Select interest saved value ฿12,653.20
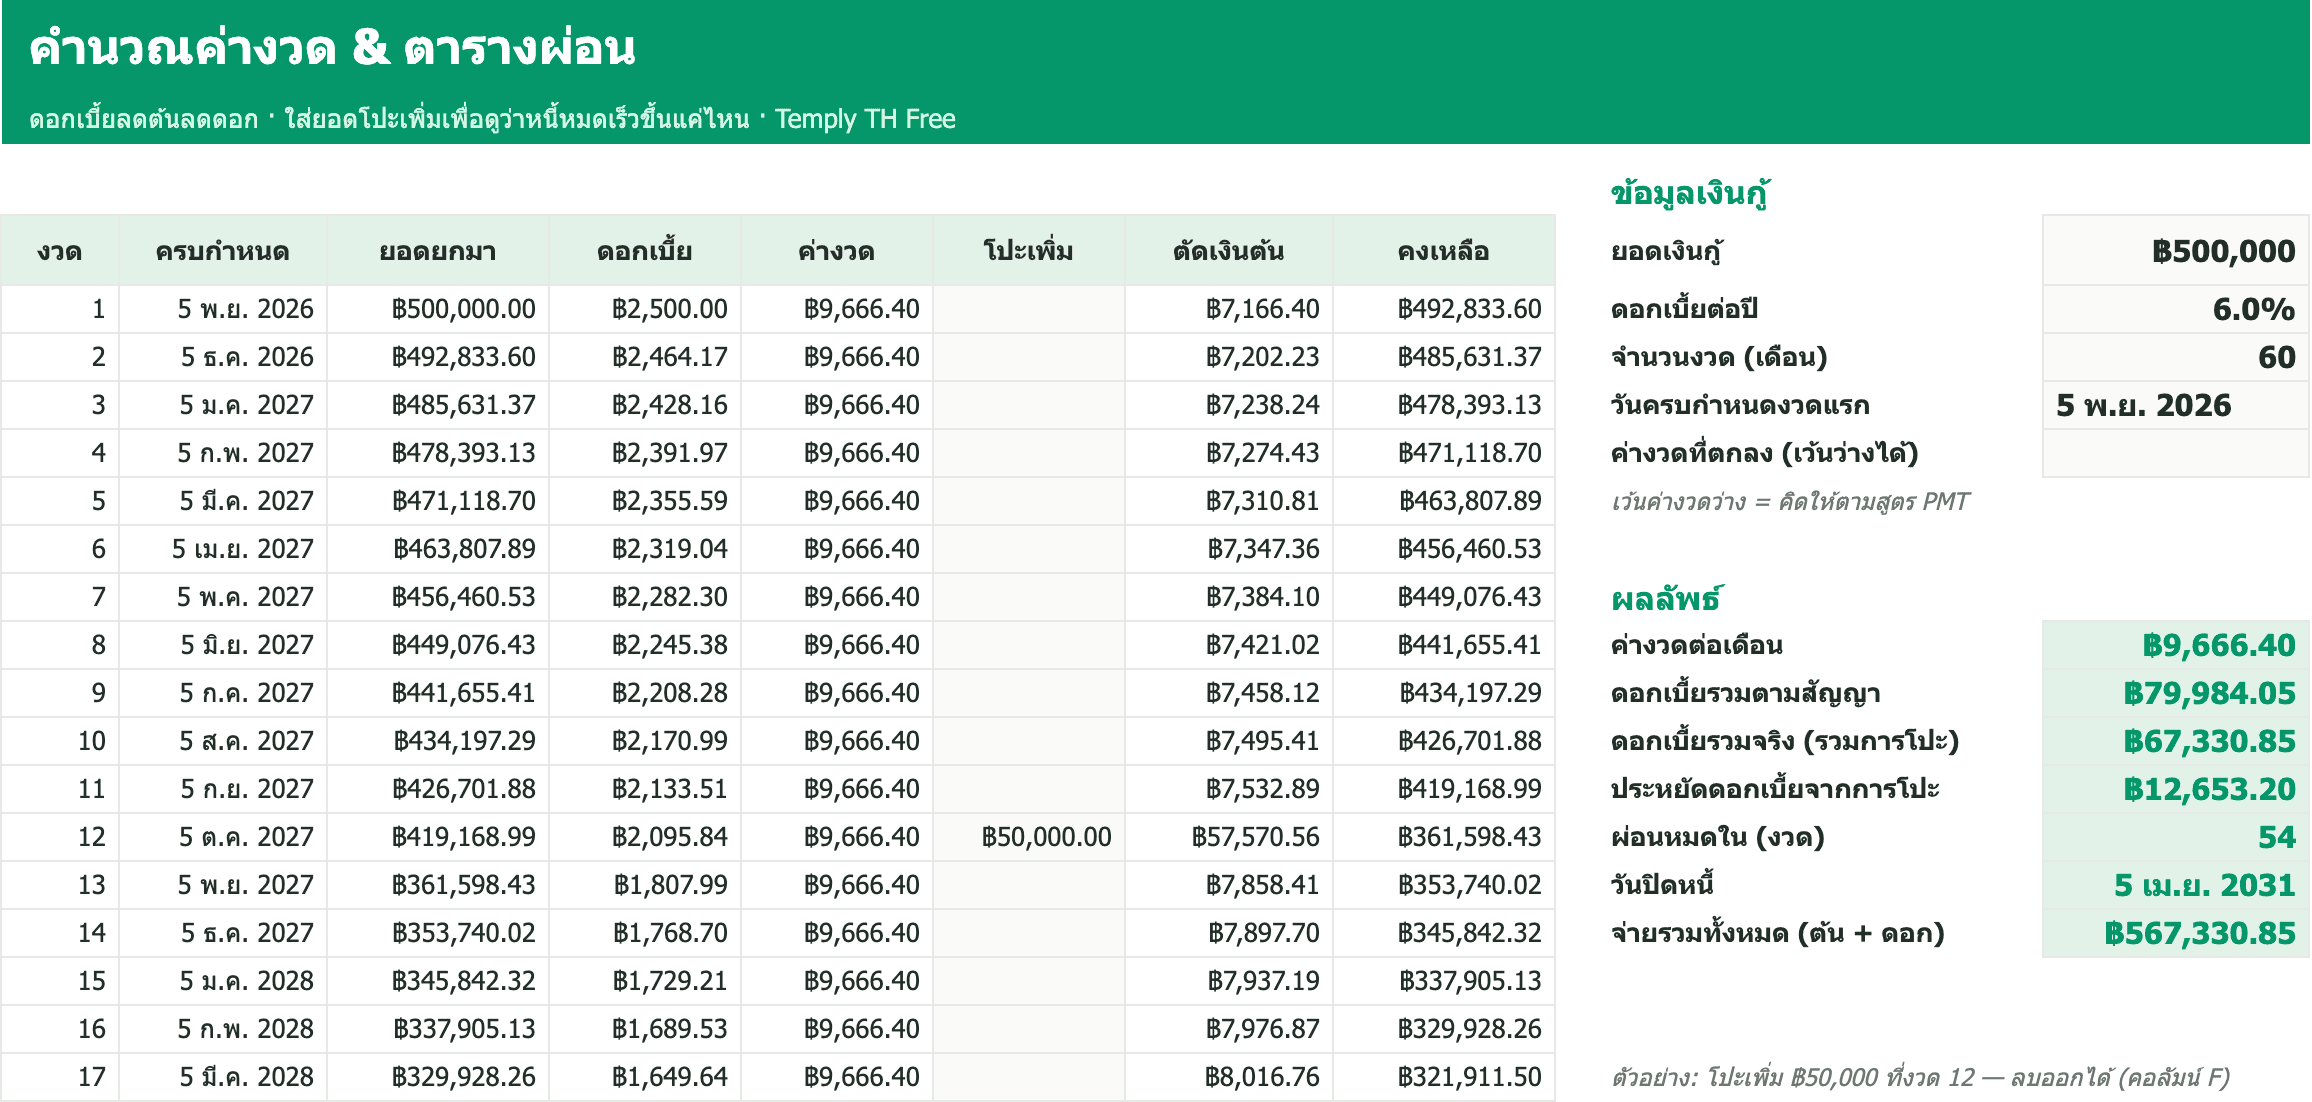 coord(2175,789)
